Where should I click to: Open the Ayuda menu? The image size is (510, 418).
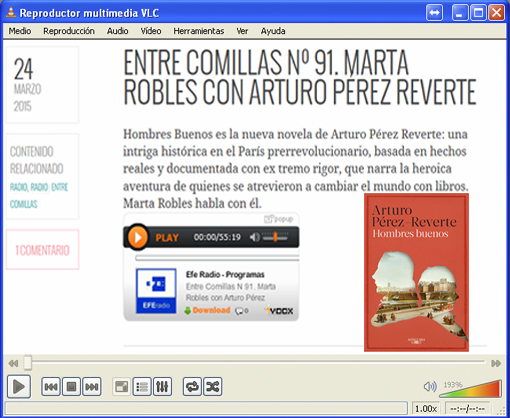pos(273,31)
